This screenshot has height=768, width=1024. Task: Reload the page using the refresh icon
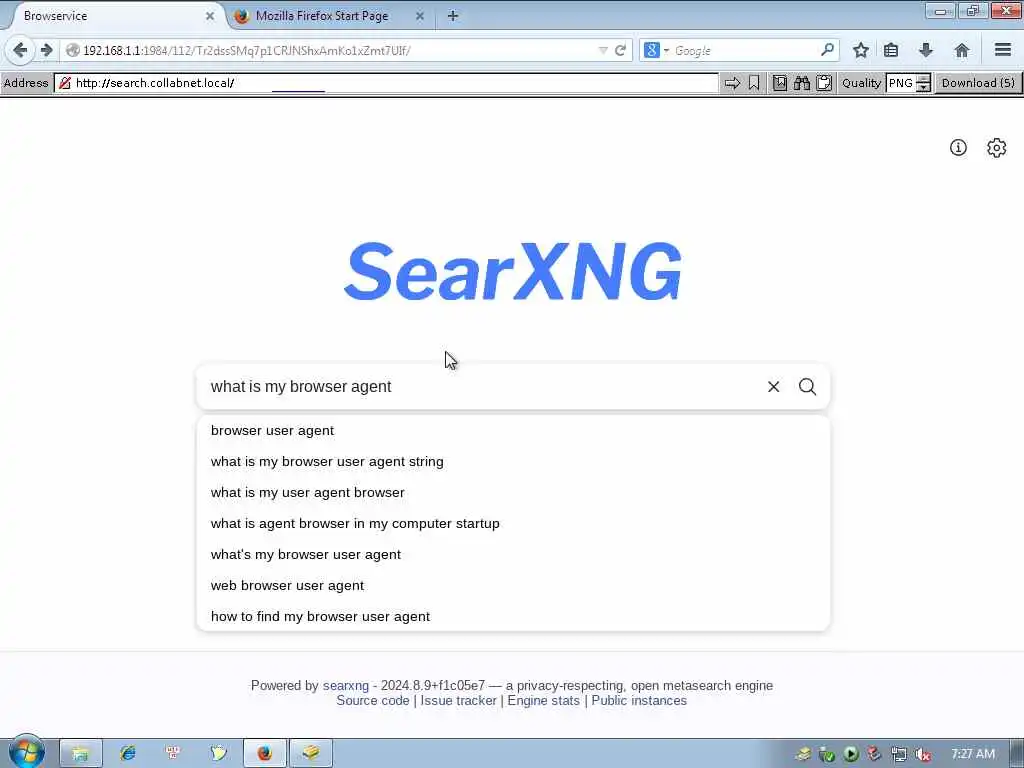coord(620,50)
